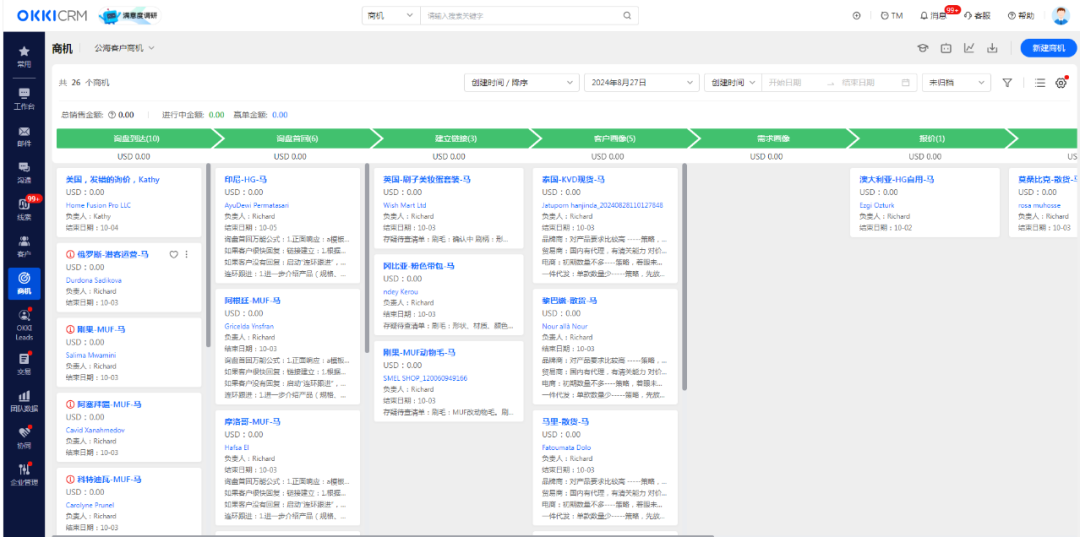
Task: Open customer Griselda Ynsfran
Action: tap(249, 326)
